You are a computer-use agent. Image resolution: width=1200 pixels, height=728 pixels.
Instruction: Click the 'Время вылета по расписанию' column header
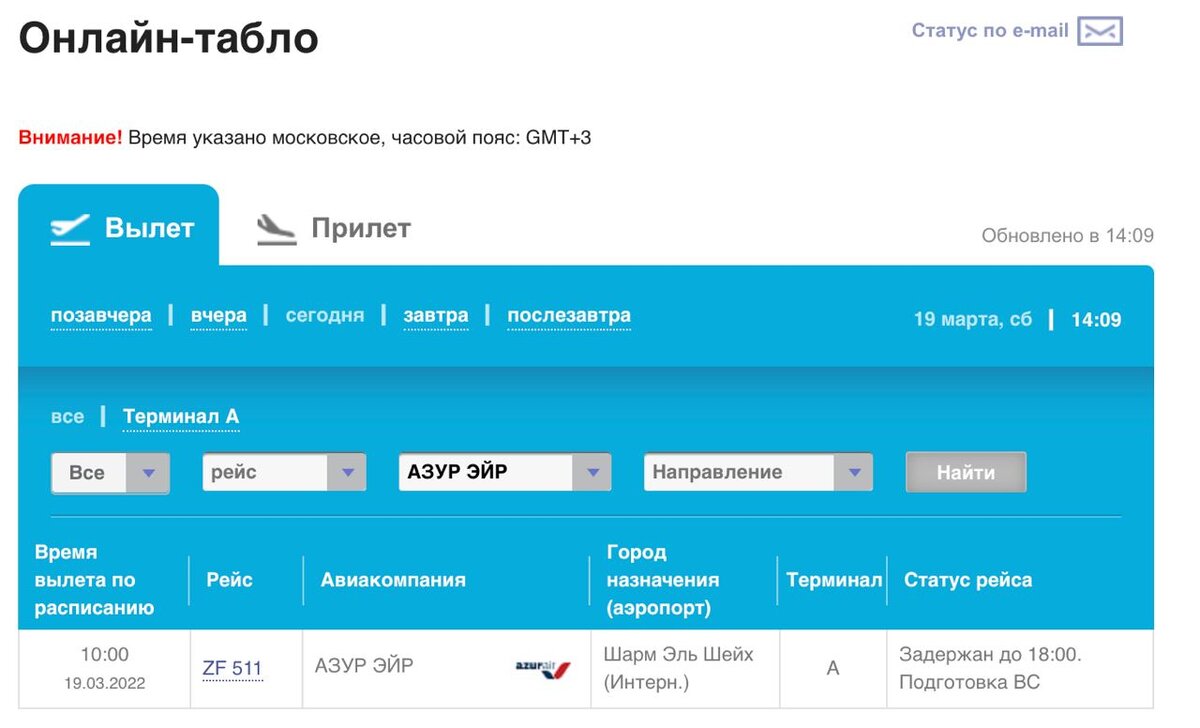pyautogui.click(x=94, y=580)
